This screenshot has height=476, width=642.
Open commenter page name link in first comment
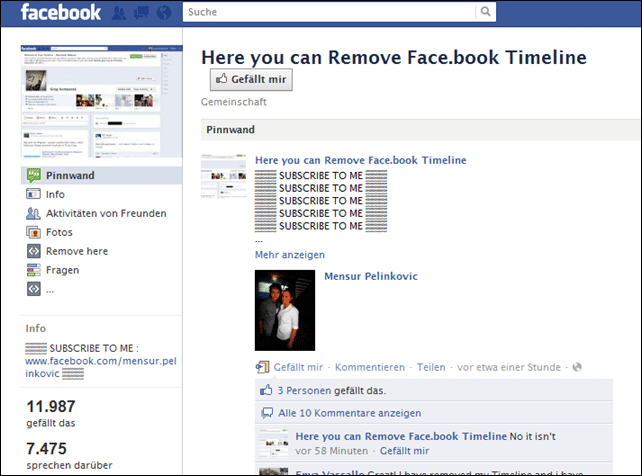click(401, 436)
